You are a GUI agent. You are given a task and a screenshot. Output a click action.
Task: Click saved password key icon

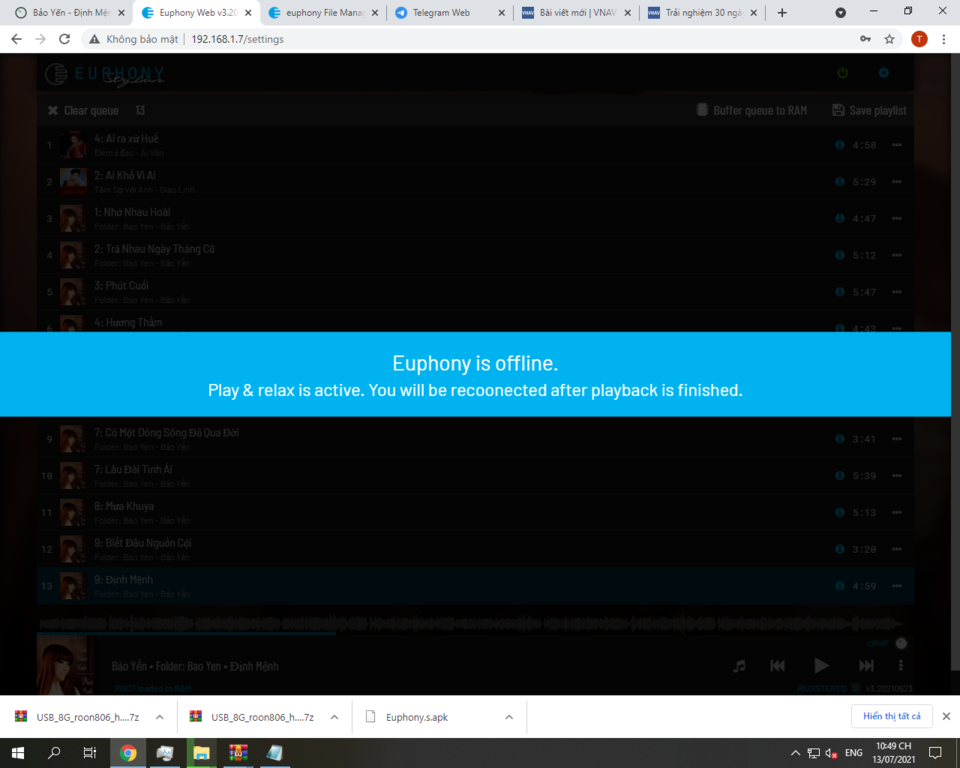pos(865,39)
